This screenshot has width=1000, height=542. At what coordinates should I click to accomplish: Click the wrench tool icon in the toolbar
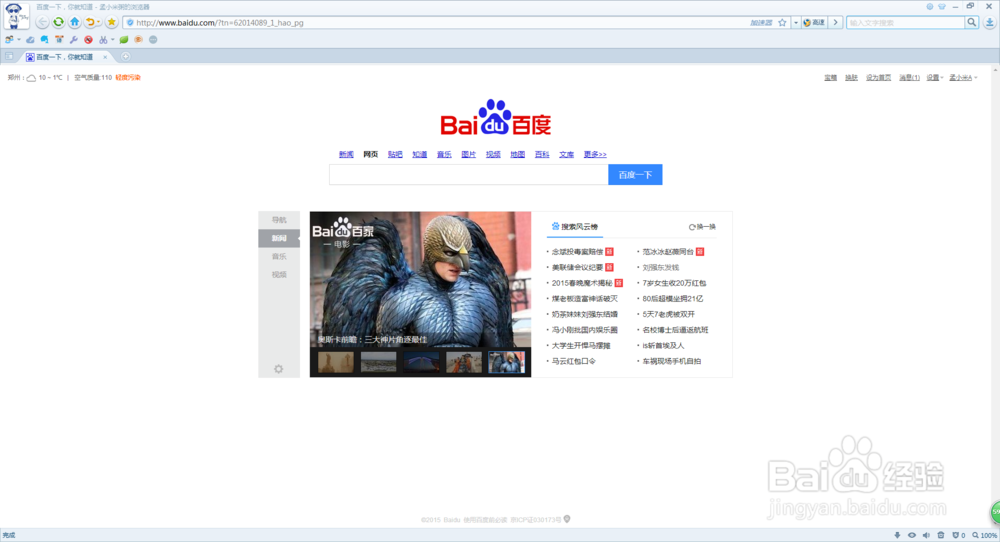(x=74, y=40)
